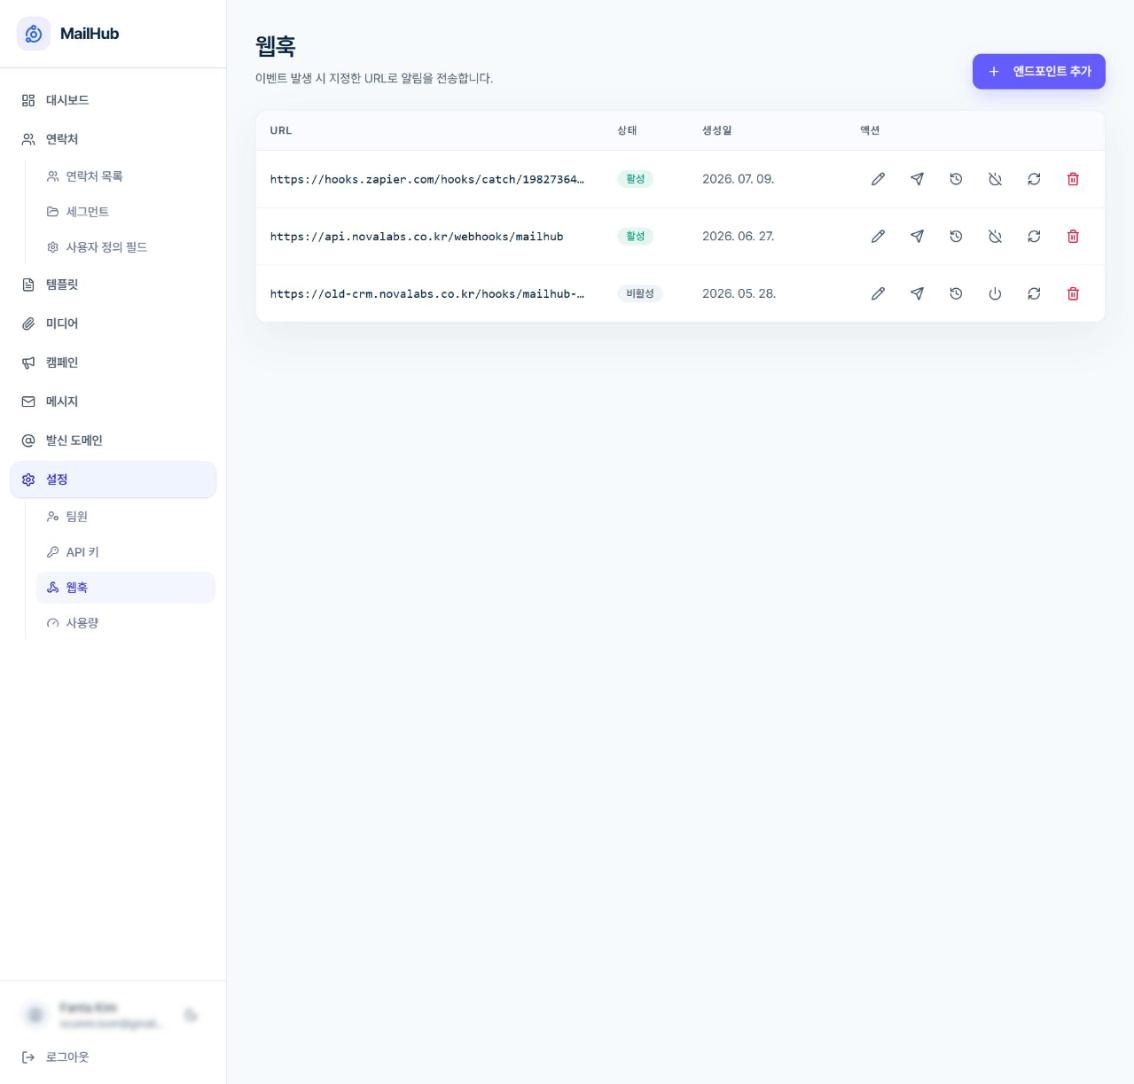The image size is (1134, 1084).
Task: Open 세그먼트 submenu item
Action: click(x=126, y=212)
